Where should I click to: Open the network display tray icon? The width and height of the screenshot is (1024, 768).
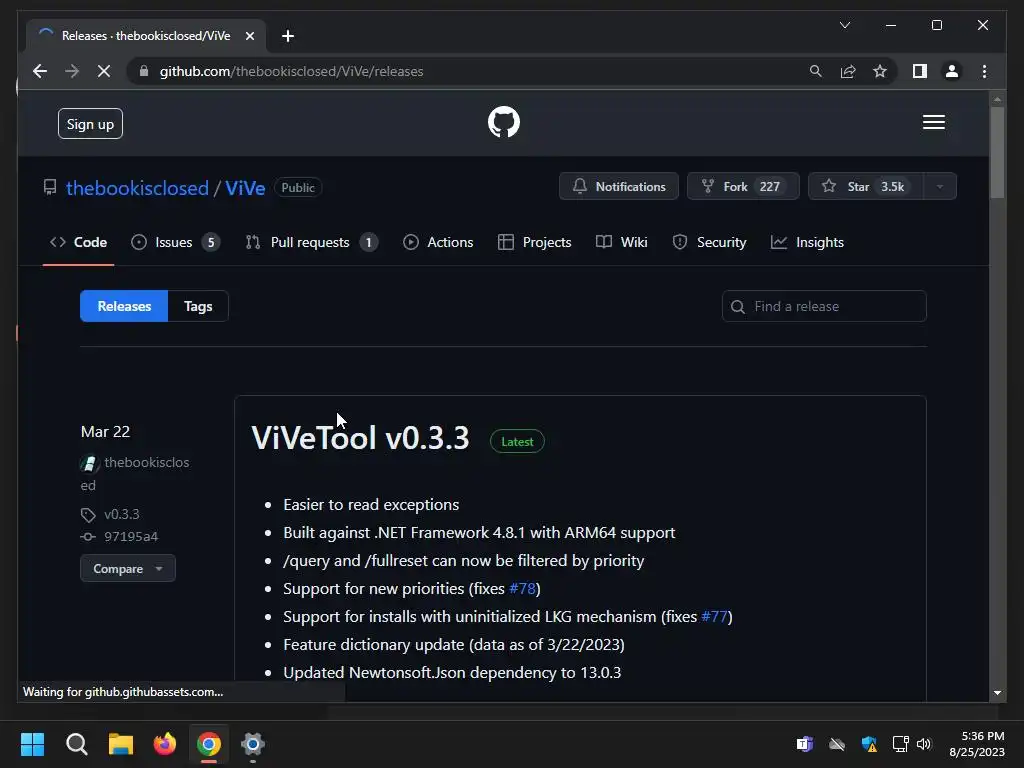(x=900, y=744)
